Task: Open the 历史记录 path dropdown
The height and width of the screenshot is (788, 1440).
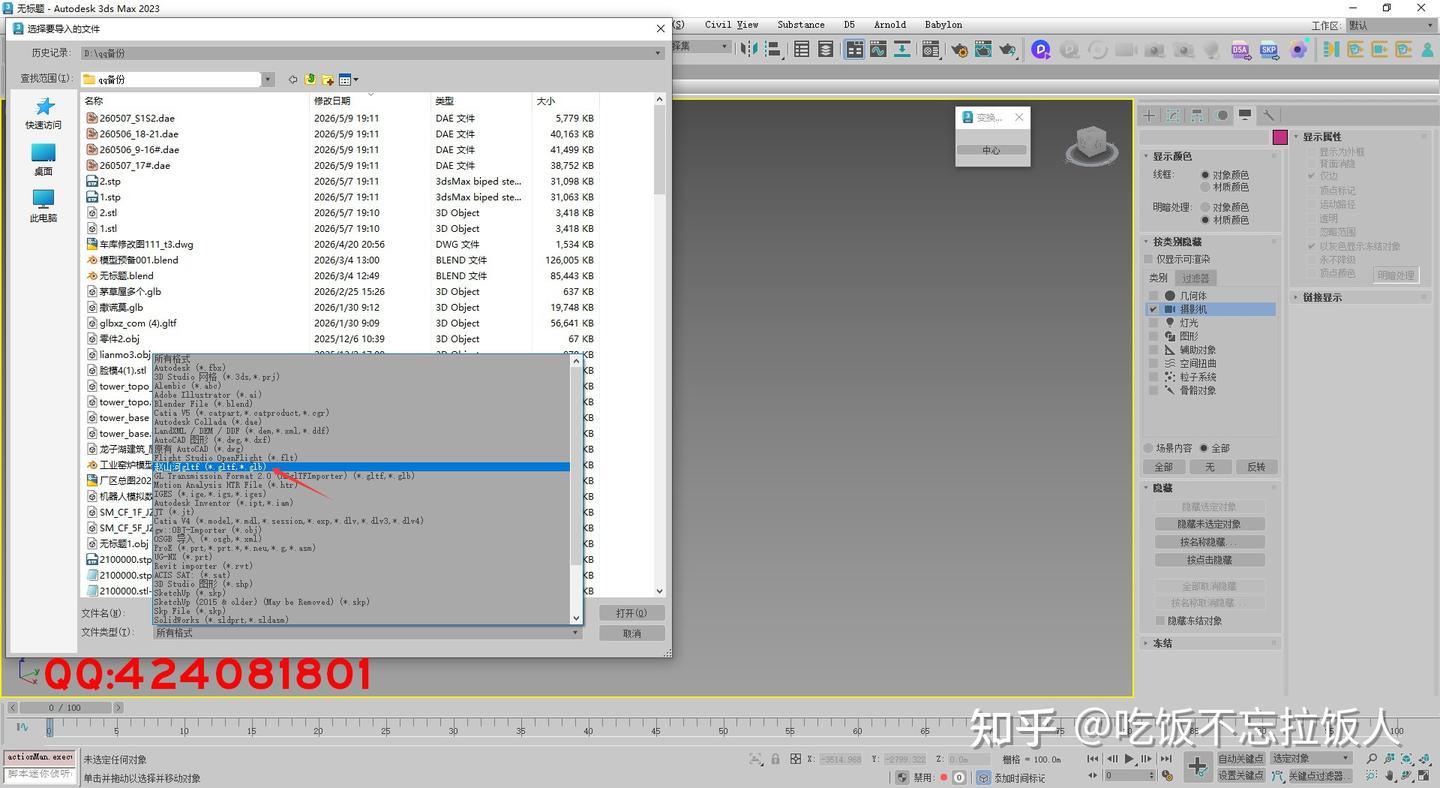Action: tap(658, 53)
